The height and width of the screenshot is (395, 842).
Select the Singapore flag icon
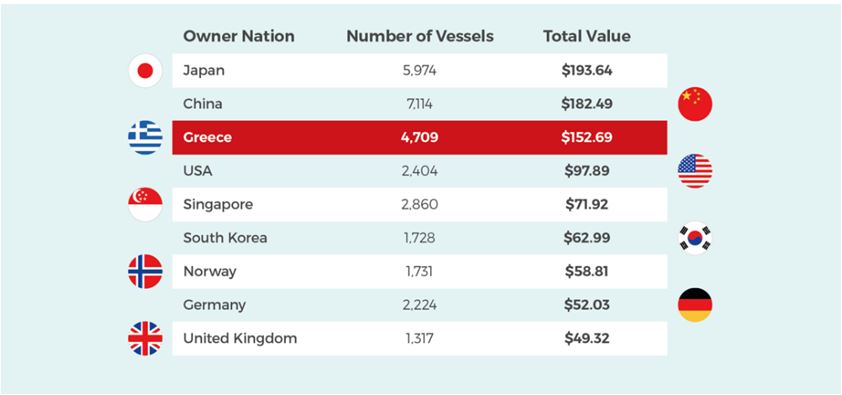(x=145, y=204)
